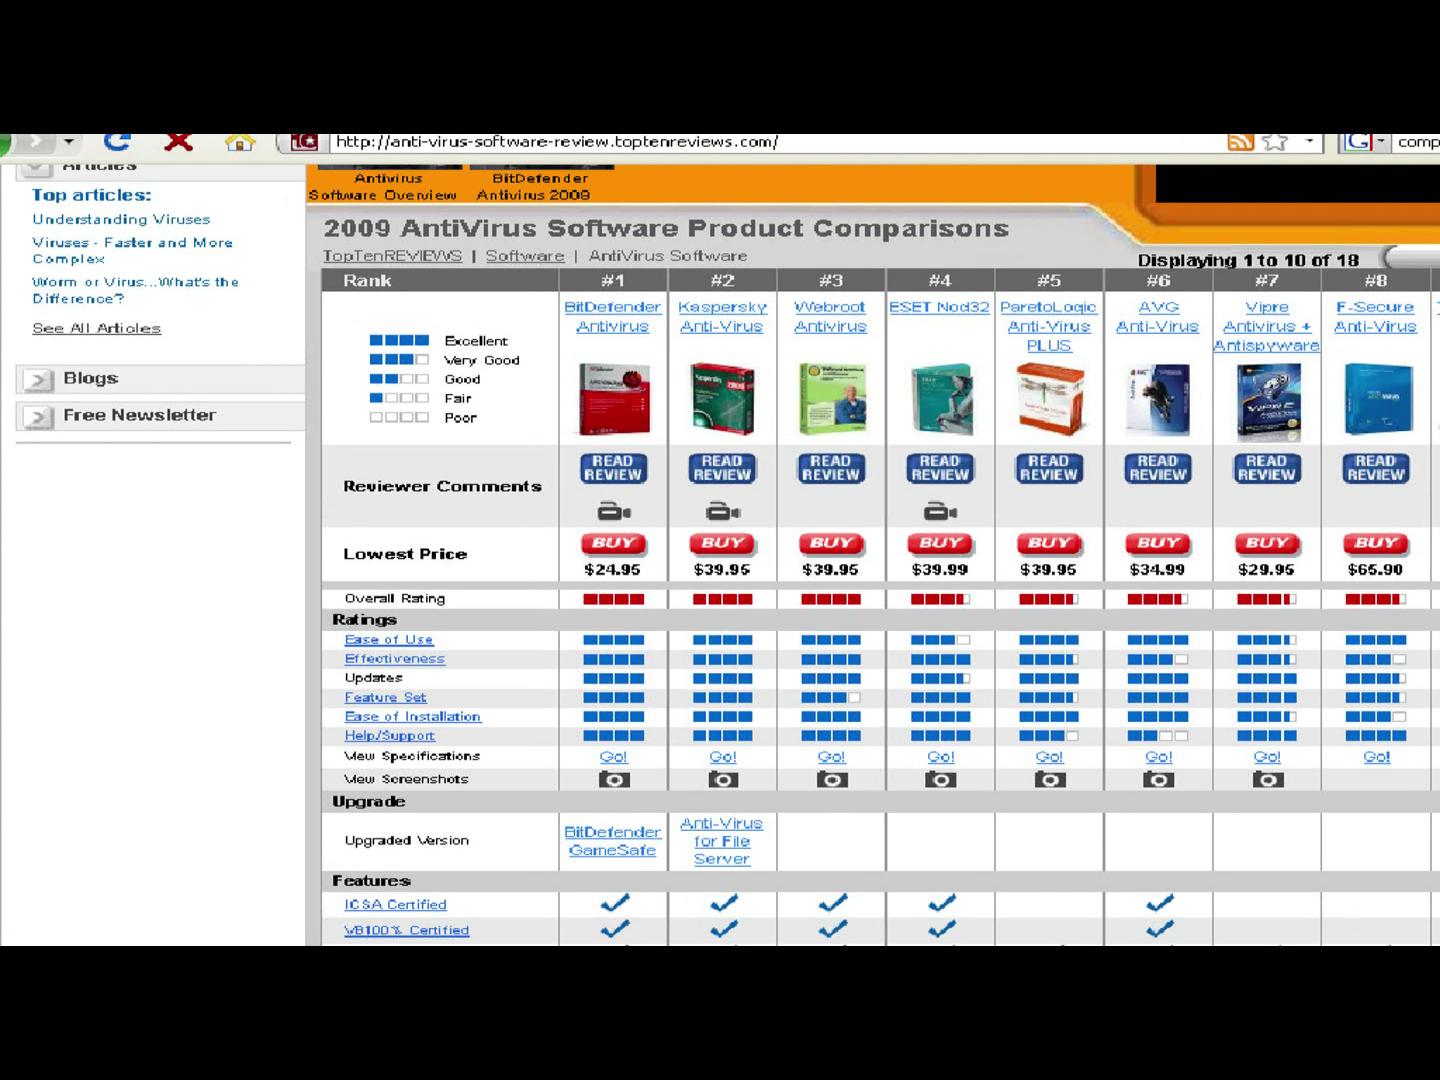
Task: Go to TopTenREVIEWS breadcrumb link
Action: [x=392, y=256]
